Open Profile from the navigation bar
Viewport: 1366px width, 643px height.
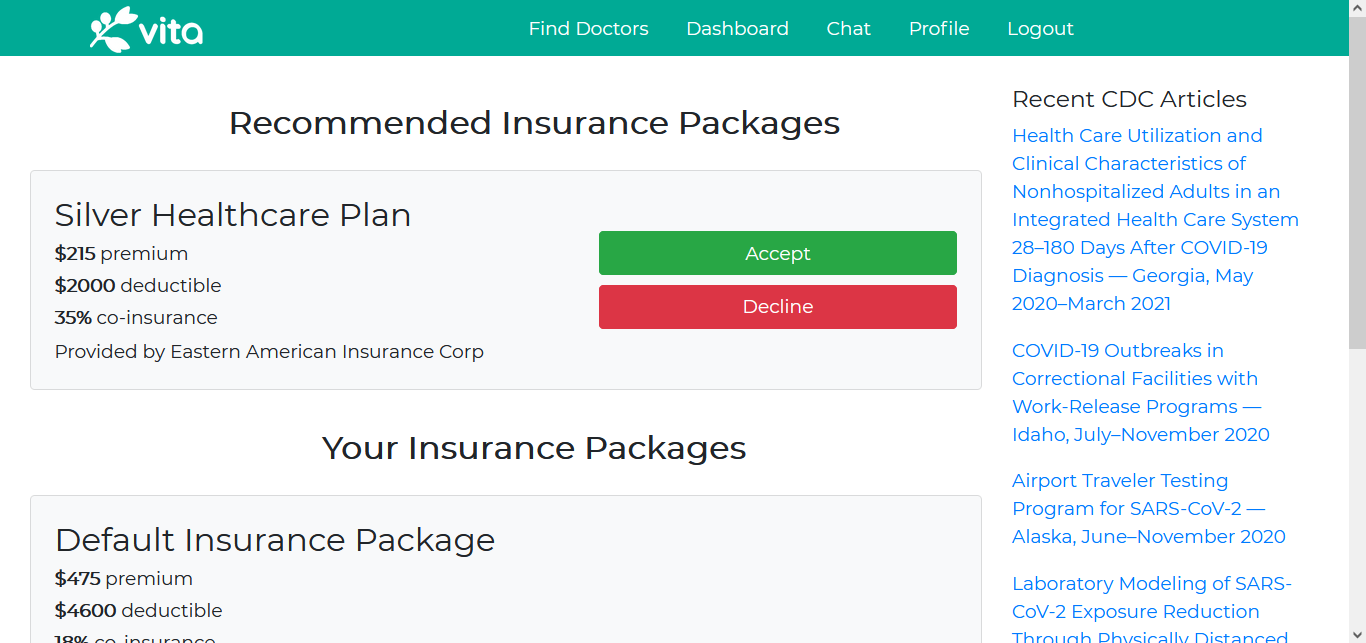click(939, 29)
